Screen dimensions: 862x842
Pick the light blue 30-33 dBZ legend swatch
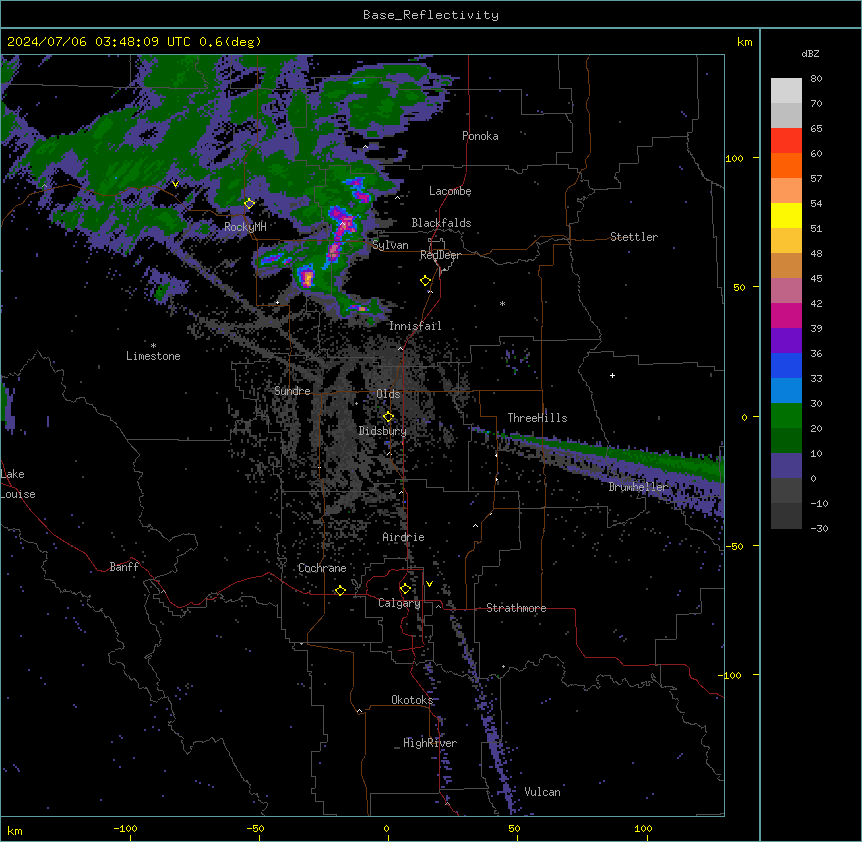[786, 391]
